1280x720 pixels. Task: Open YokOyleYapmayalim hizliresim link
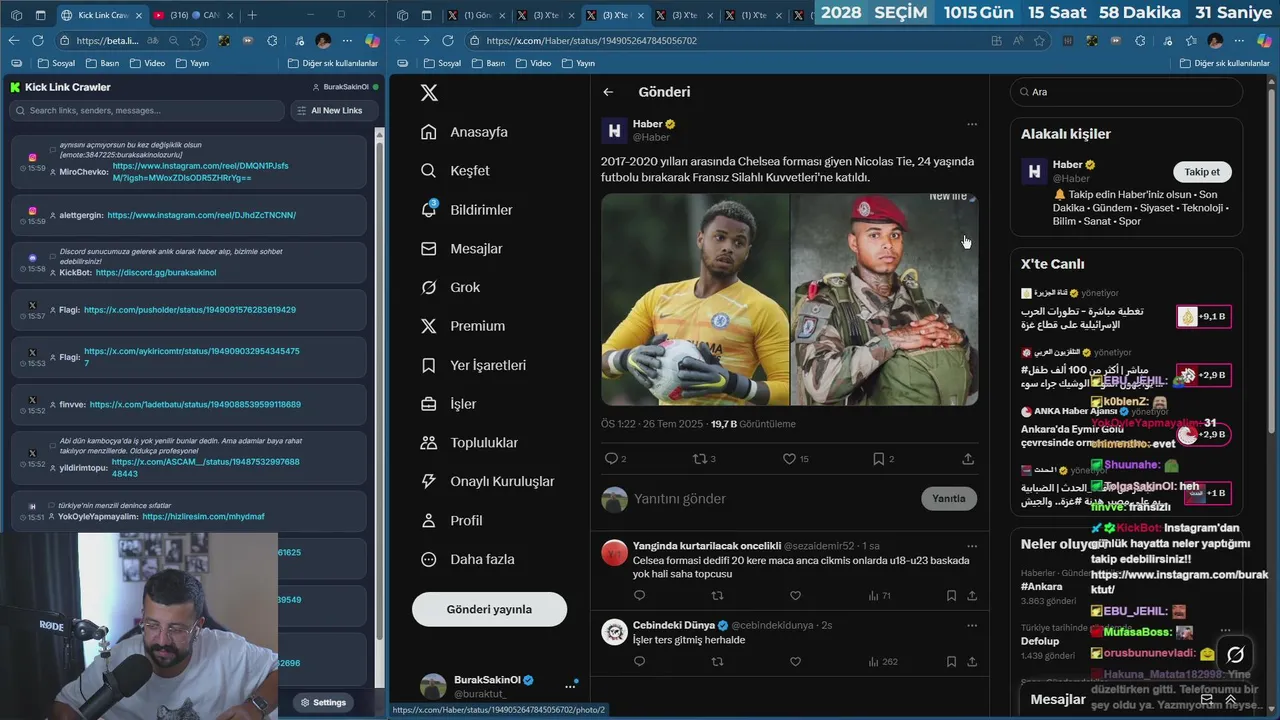coord(203,517)
